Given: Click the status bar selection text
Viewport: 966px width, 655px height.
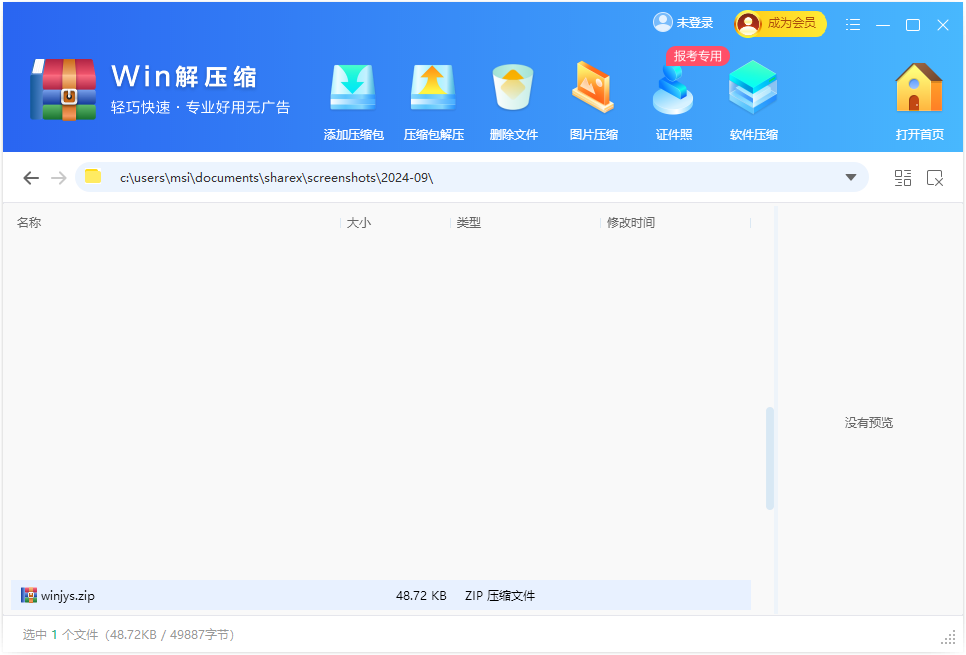Looking at the screenshot, I should click(x=128, y=635).
